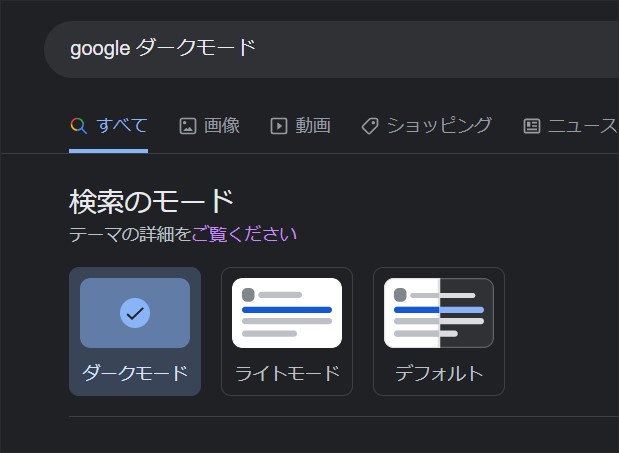619x453 pixels.
Task: Click the newspaper icon for ニュース
Action: pos(532,126)
